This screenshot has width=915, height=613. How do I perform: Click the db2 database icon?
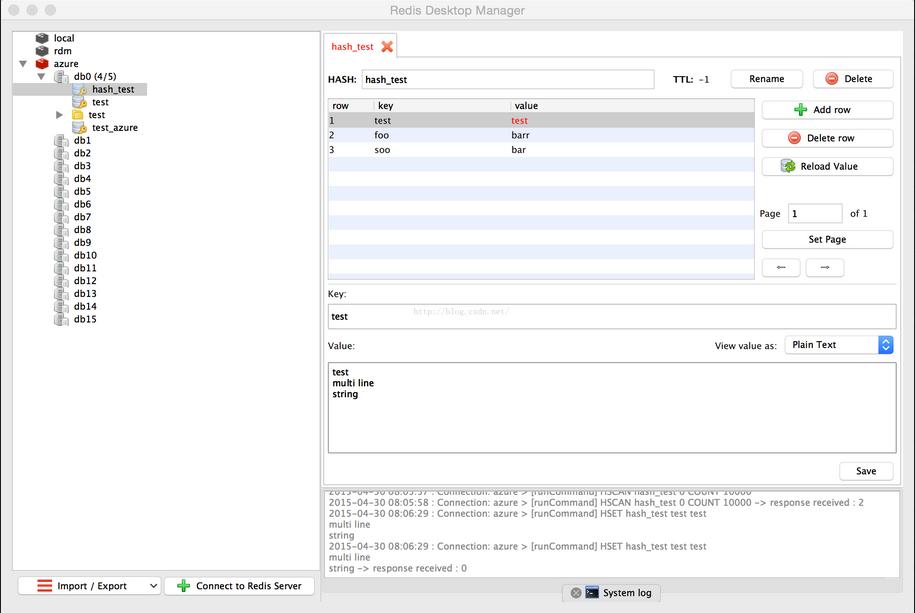point(61,153)
